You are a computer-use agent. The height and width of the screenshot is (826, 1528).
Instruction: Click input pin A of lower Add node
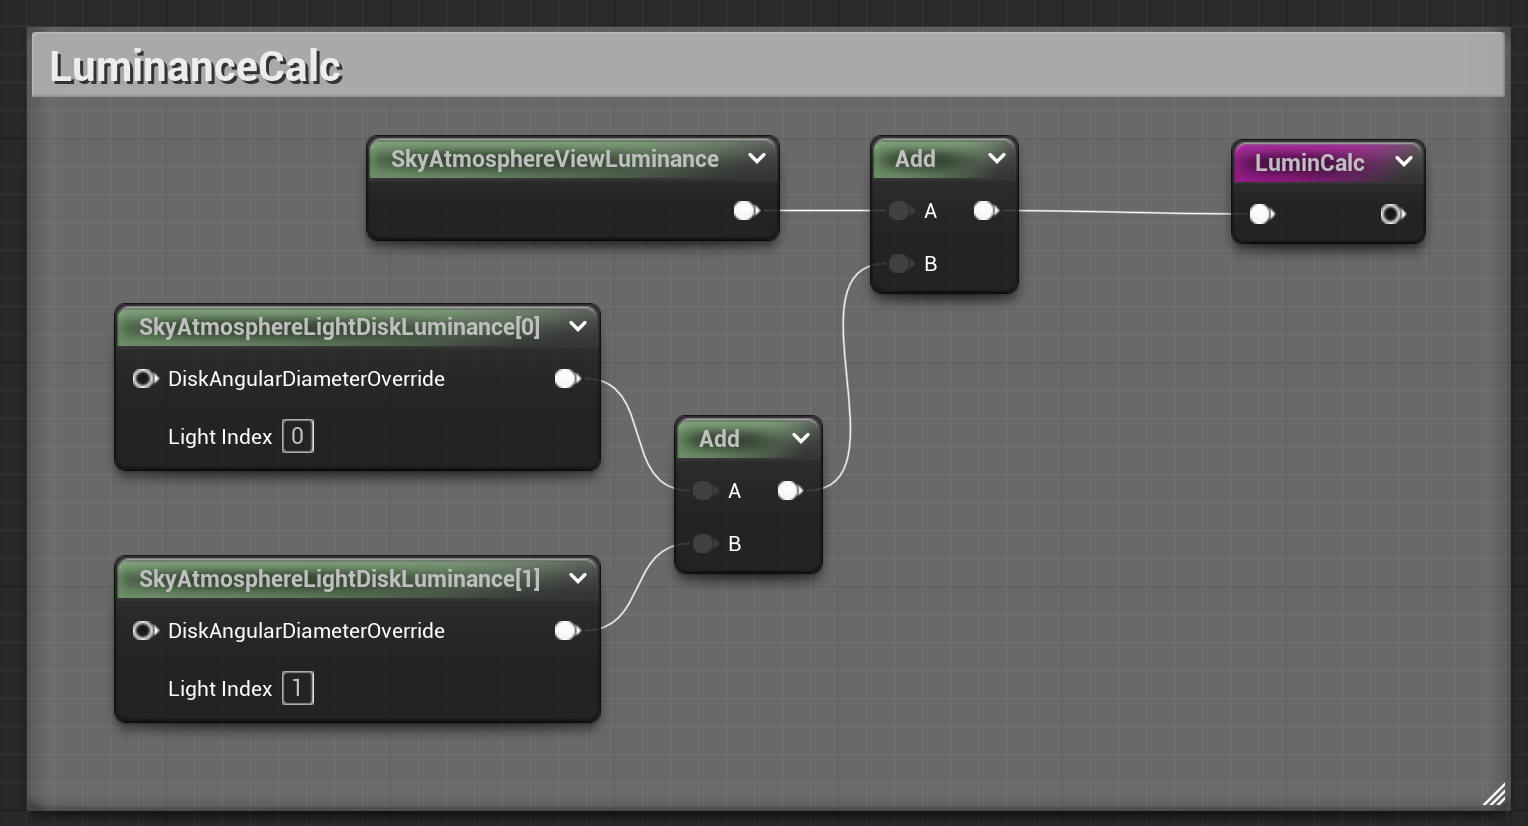coord(705,490)
